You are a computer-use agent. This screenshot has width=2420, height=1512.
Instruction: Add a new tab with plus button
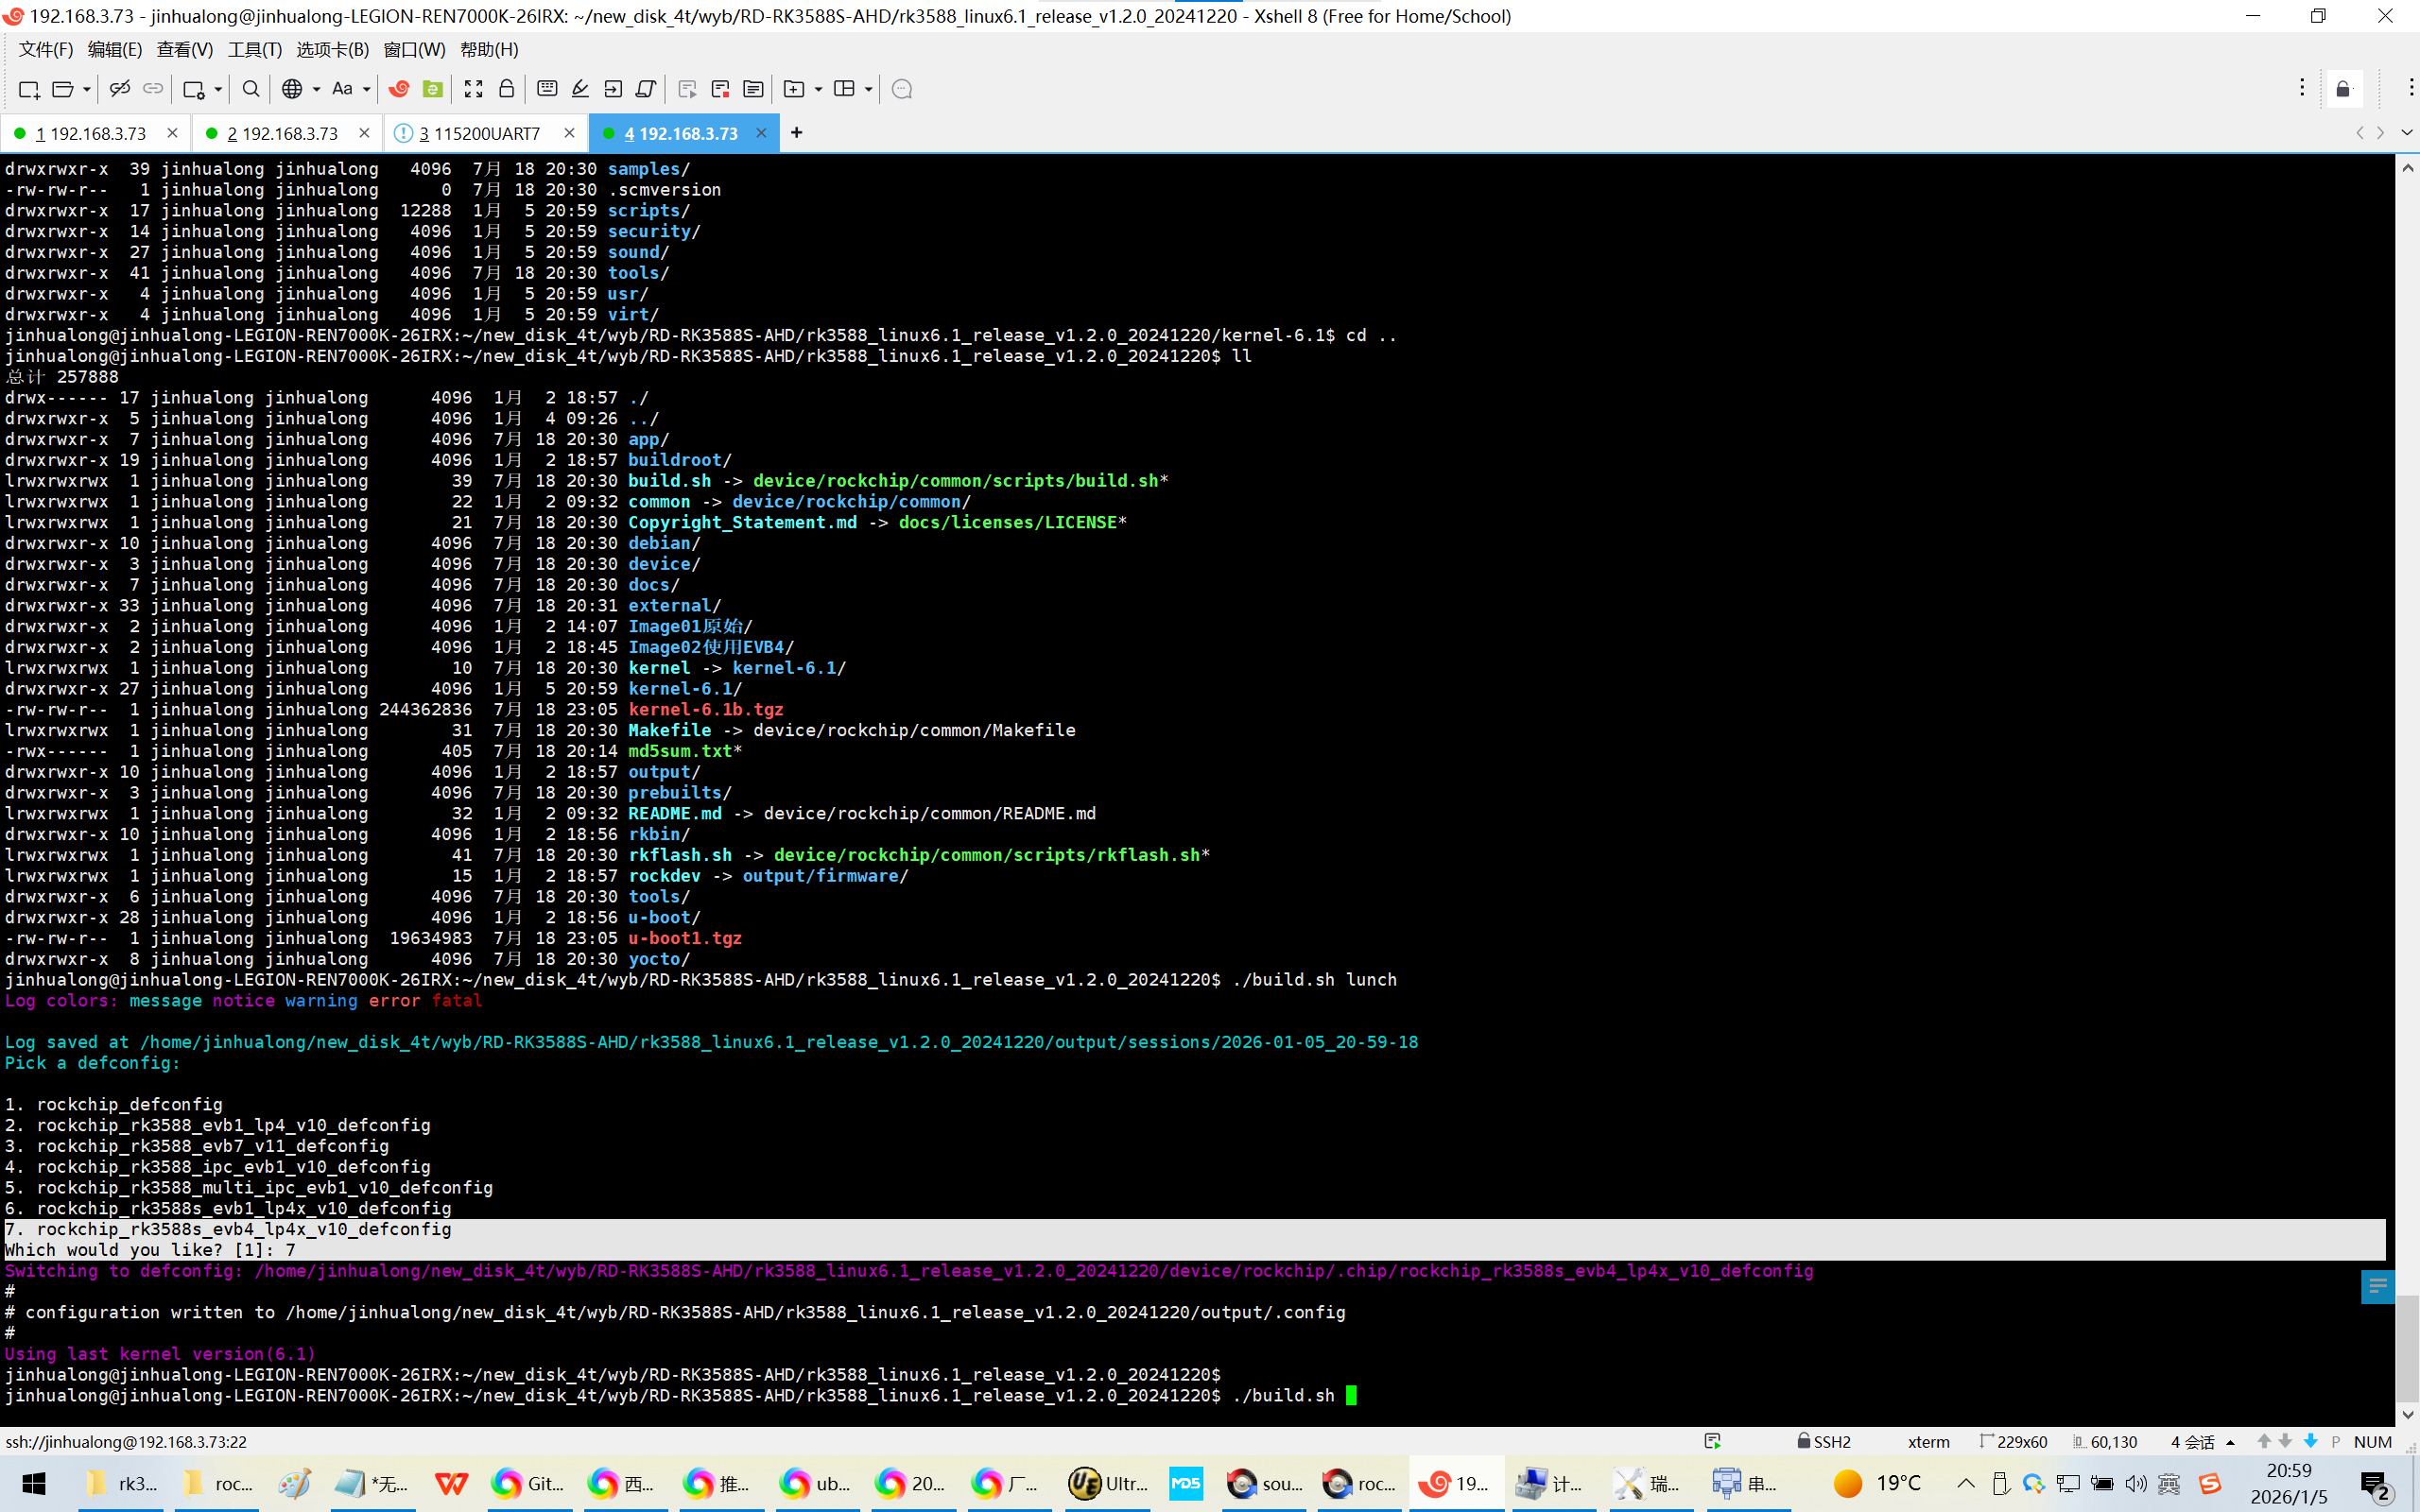pos(796,133)
